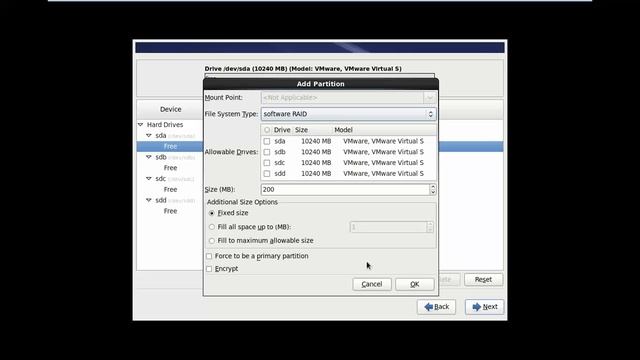Check the sdc drive checkbox
The image size is (640, 360).
pos(267,163)
